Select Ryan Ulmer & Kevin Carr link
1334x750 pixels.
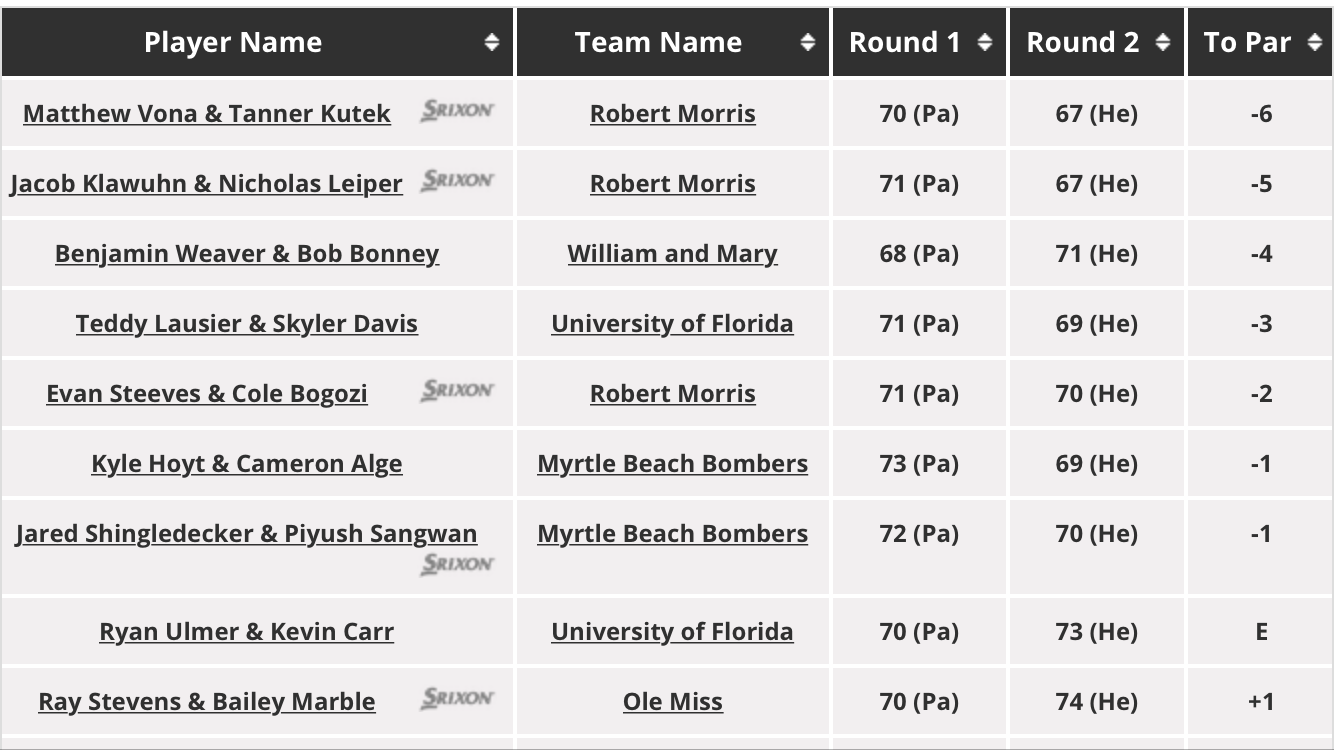(247, 632)
